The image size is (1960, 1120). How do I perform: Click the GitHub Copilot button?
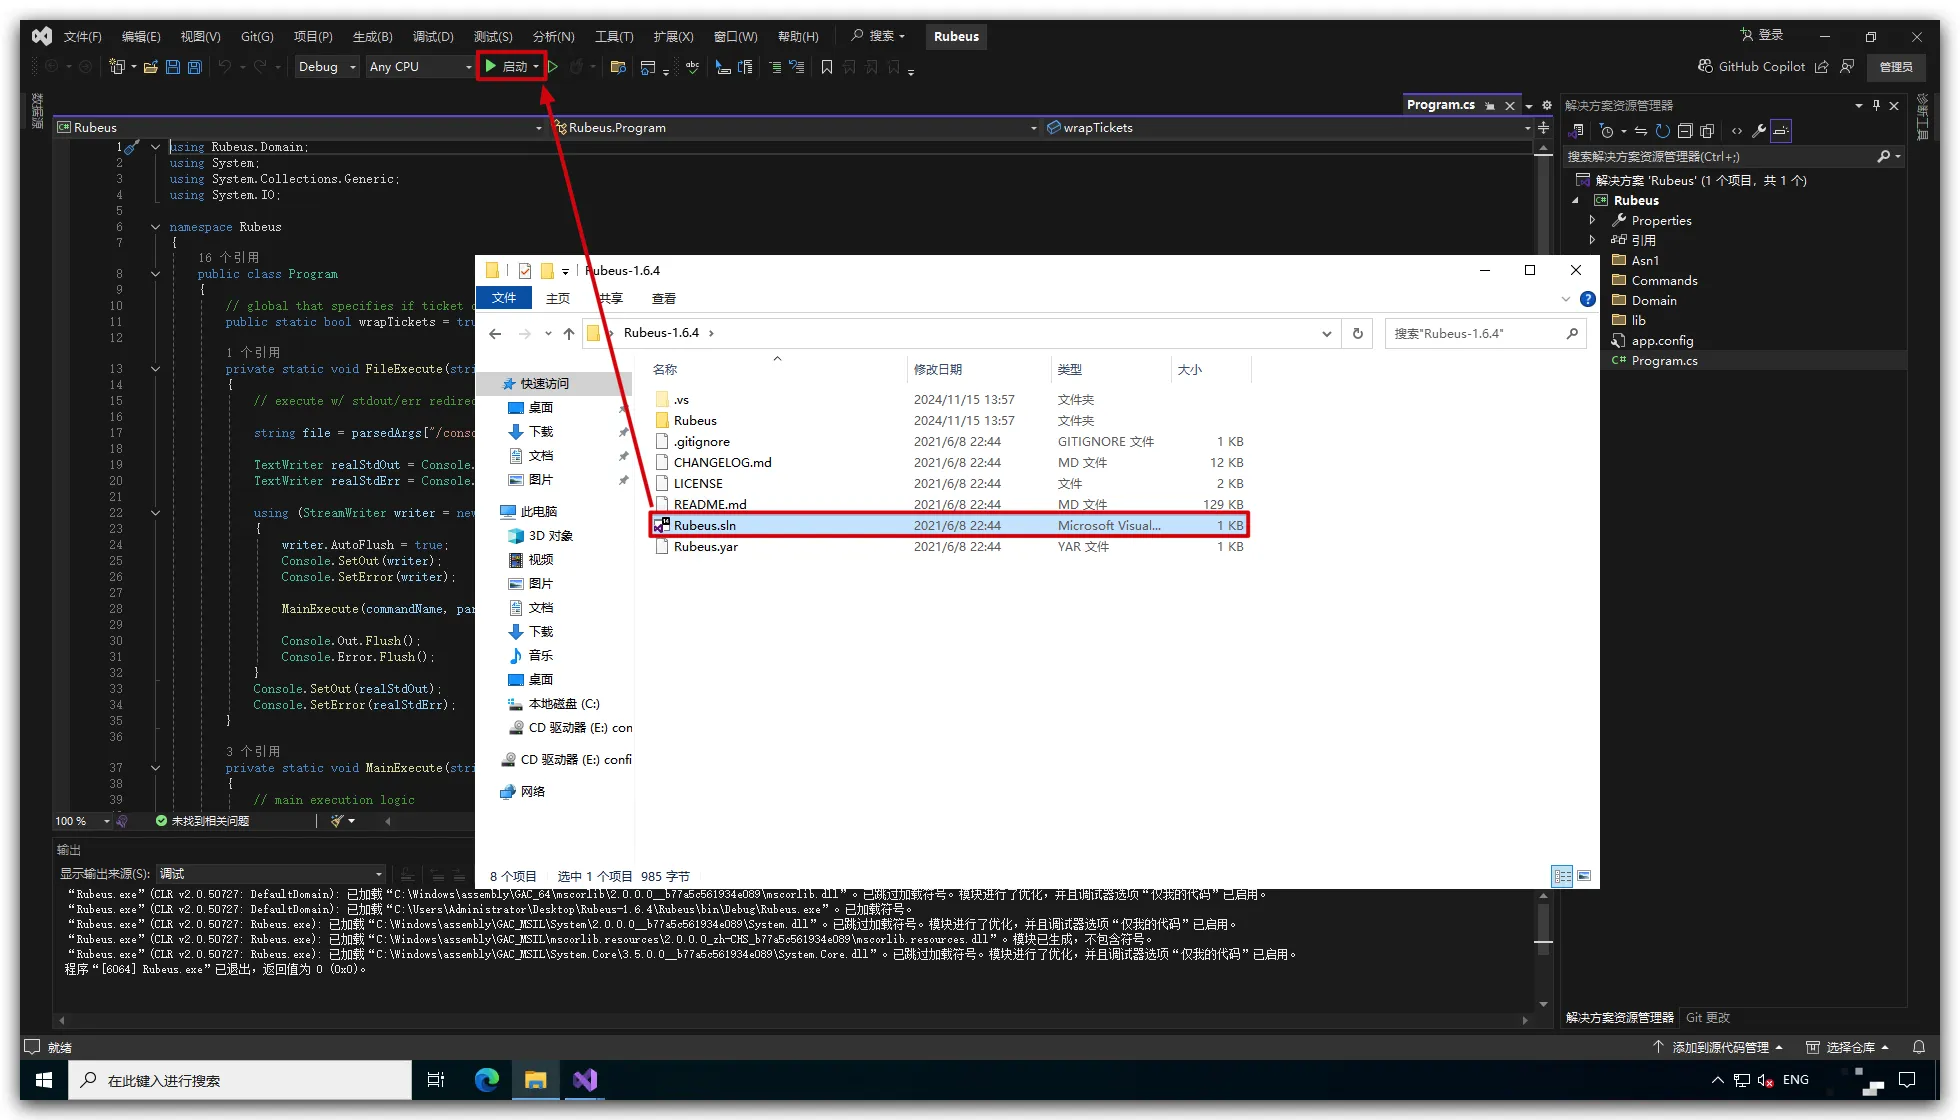(x=1752, y=67)
